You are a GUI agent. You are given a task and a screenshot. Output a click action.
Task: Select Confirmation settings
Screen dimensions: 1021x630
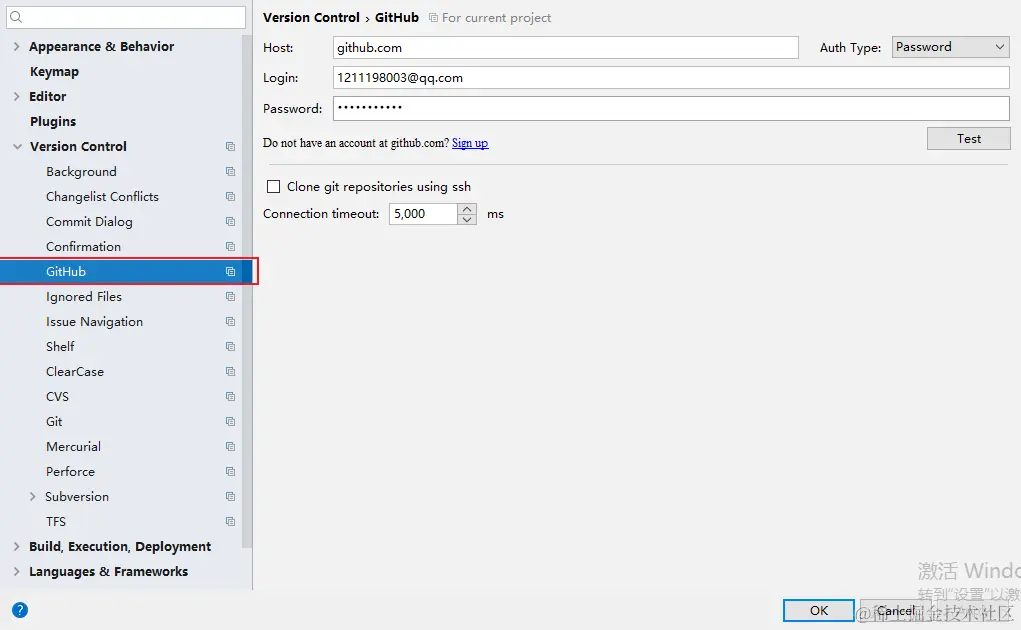pyautogui.click(x=83, y=247)
